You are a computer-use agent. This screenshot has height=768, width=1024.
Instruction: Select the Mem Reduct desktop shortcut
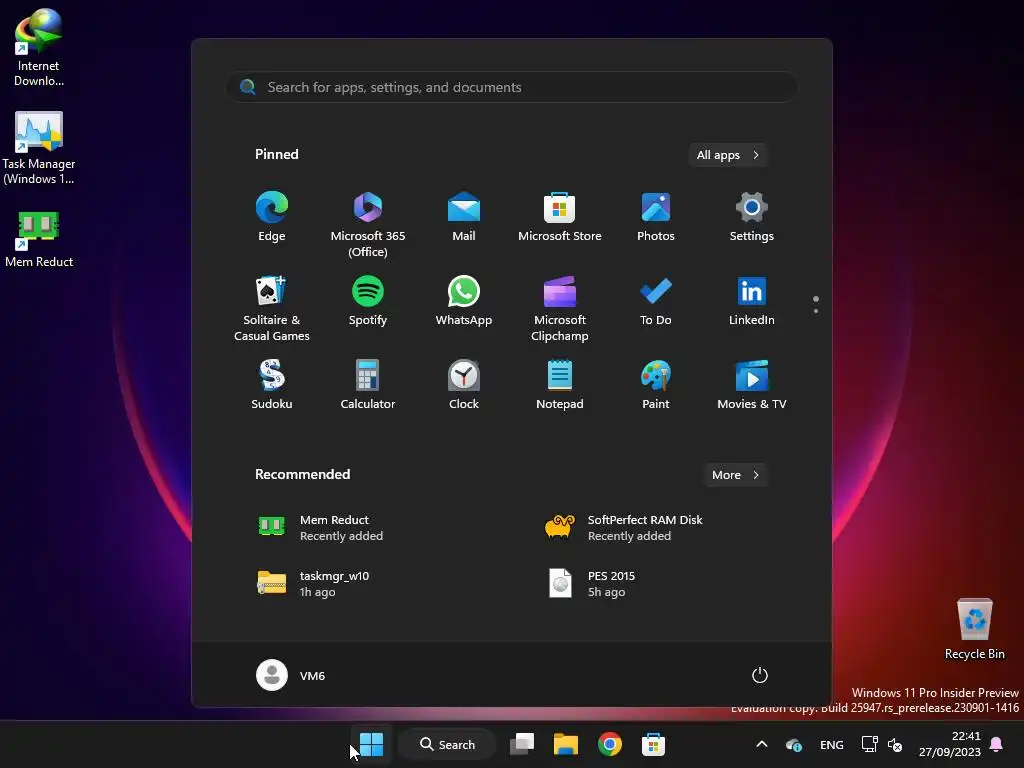39,238
